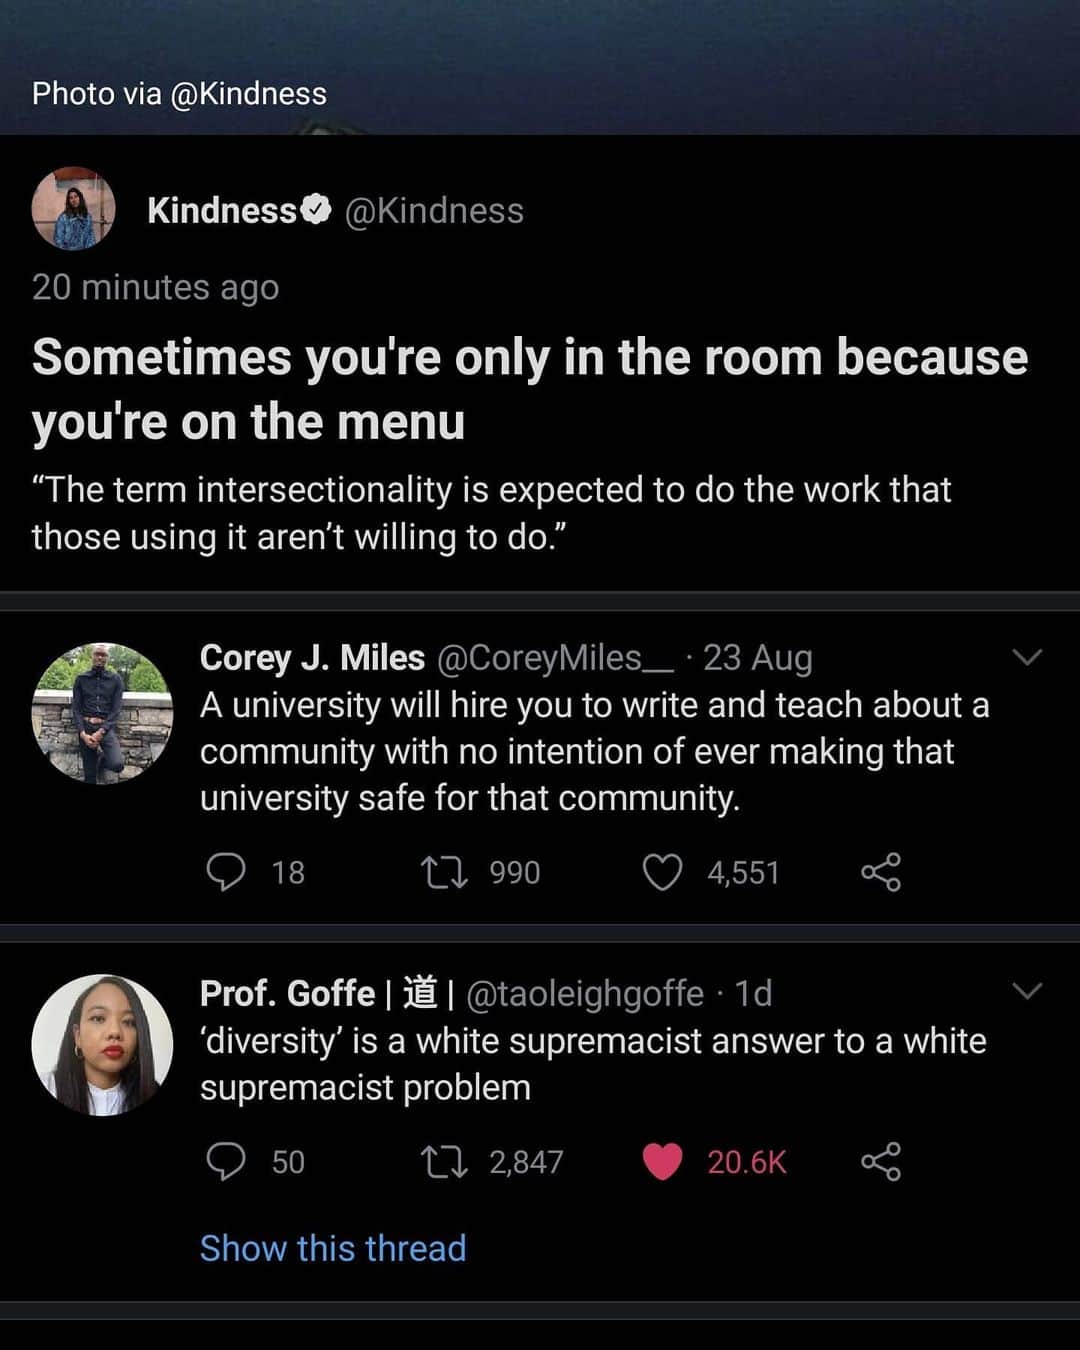Open Prof. Goffe's profile photo
1080x1350 pixels.
point(102,1045)
